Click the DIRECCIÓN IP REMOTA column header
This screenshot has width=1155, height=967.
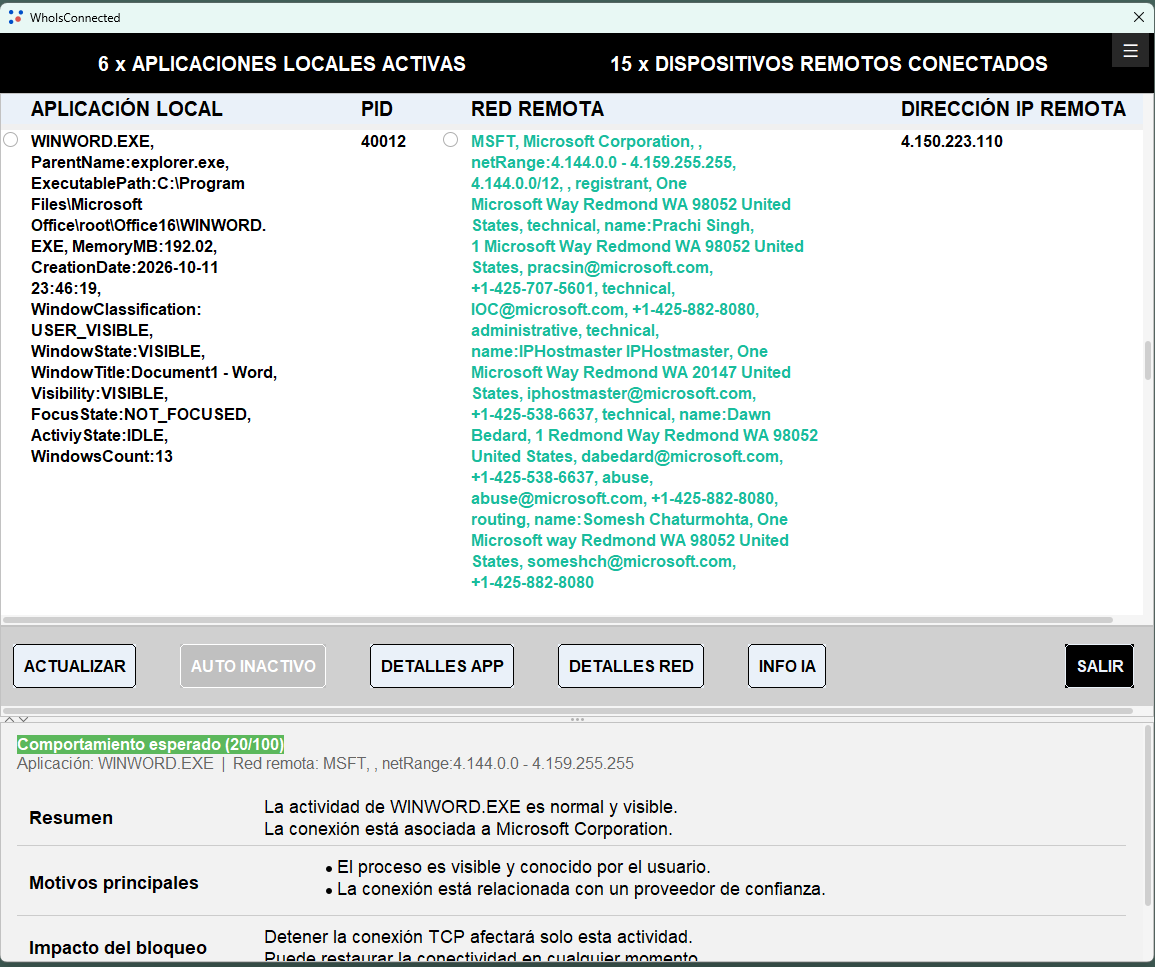tap(1013, 109)
